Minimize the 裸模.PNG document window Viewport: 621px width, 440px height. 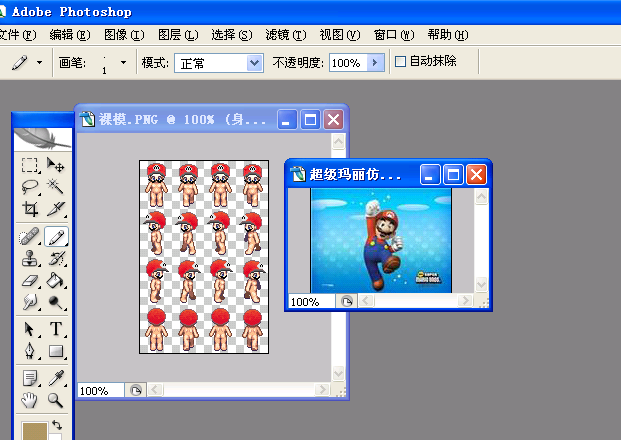[x=286, y=119]
